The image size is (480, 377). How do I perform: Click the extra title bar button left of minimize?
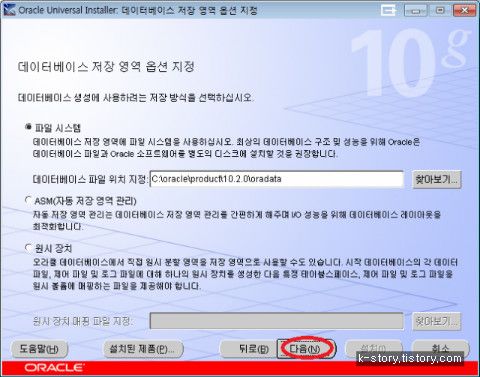pos(389,10)
